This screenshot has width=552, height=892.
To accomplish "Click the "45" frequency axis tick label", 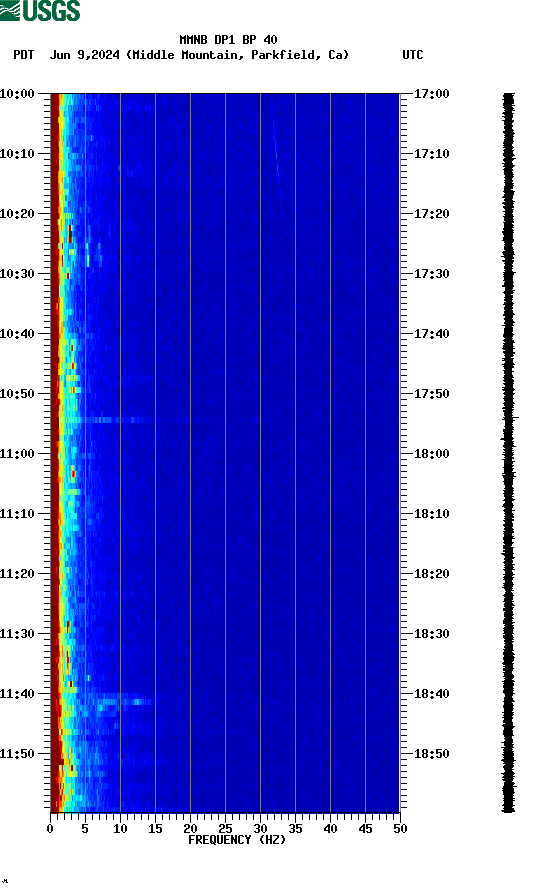I will click(365, 829).
